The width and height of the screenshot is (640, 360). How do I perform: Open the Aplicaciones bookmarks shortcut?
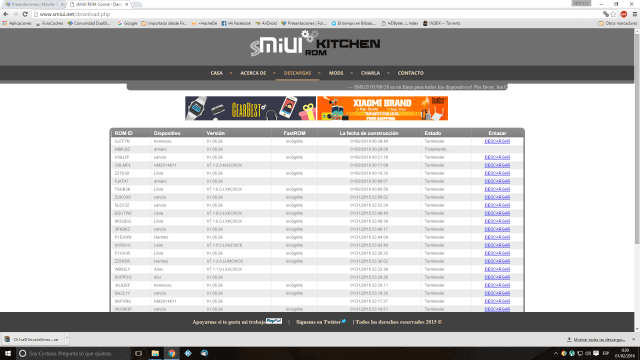[x=17, y=23]
